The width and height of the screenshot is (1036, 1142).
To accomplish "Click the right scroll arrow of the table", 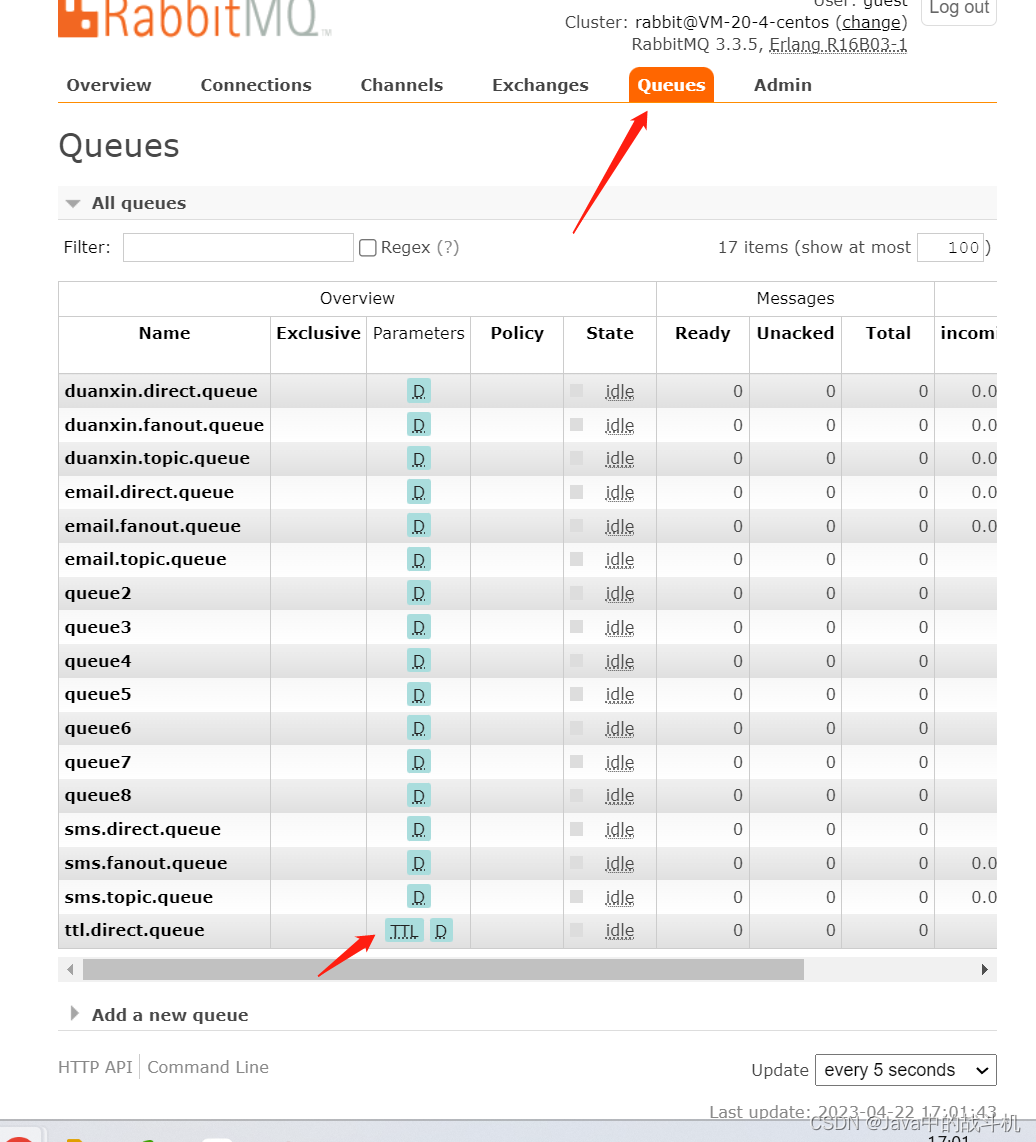I will 985,969.
